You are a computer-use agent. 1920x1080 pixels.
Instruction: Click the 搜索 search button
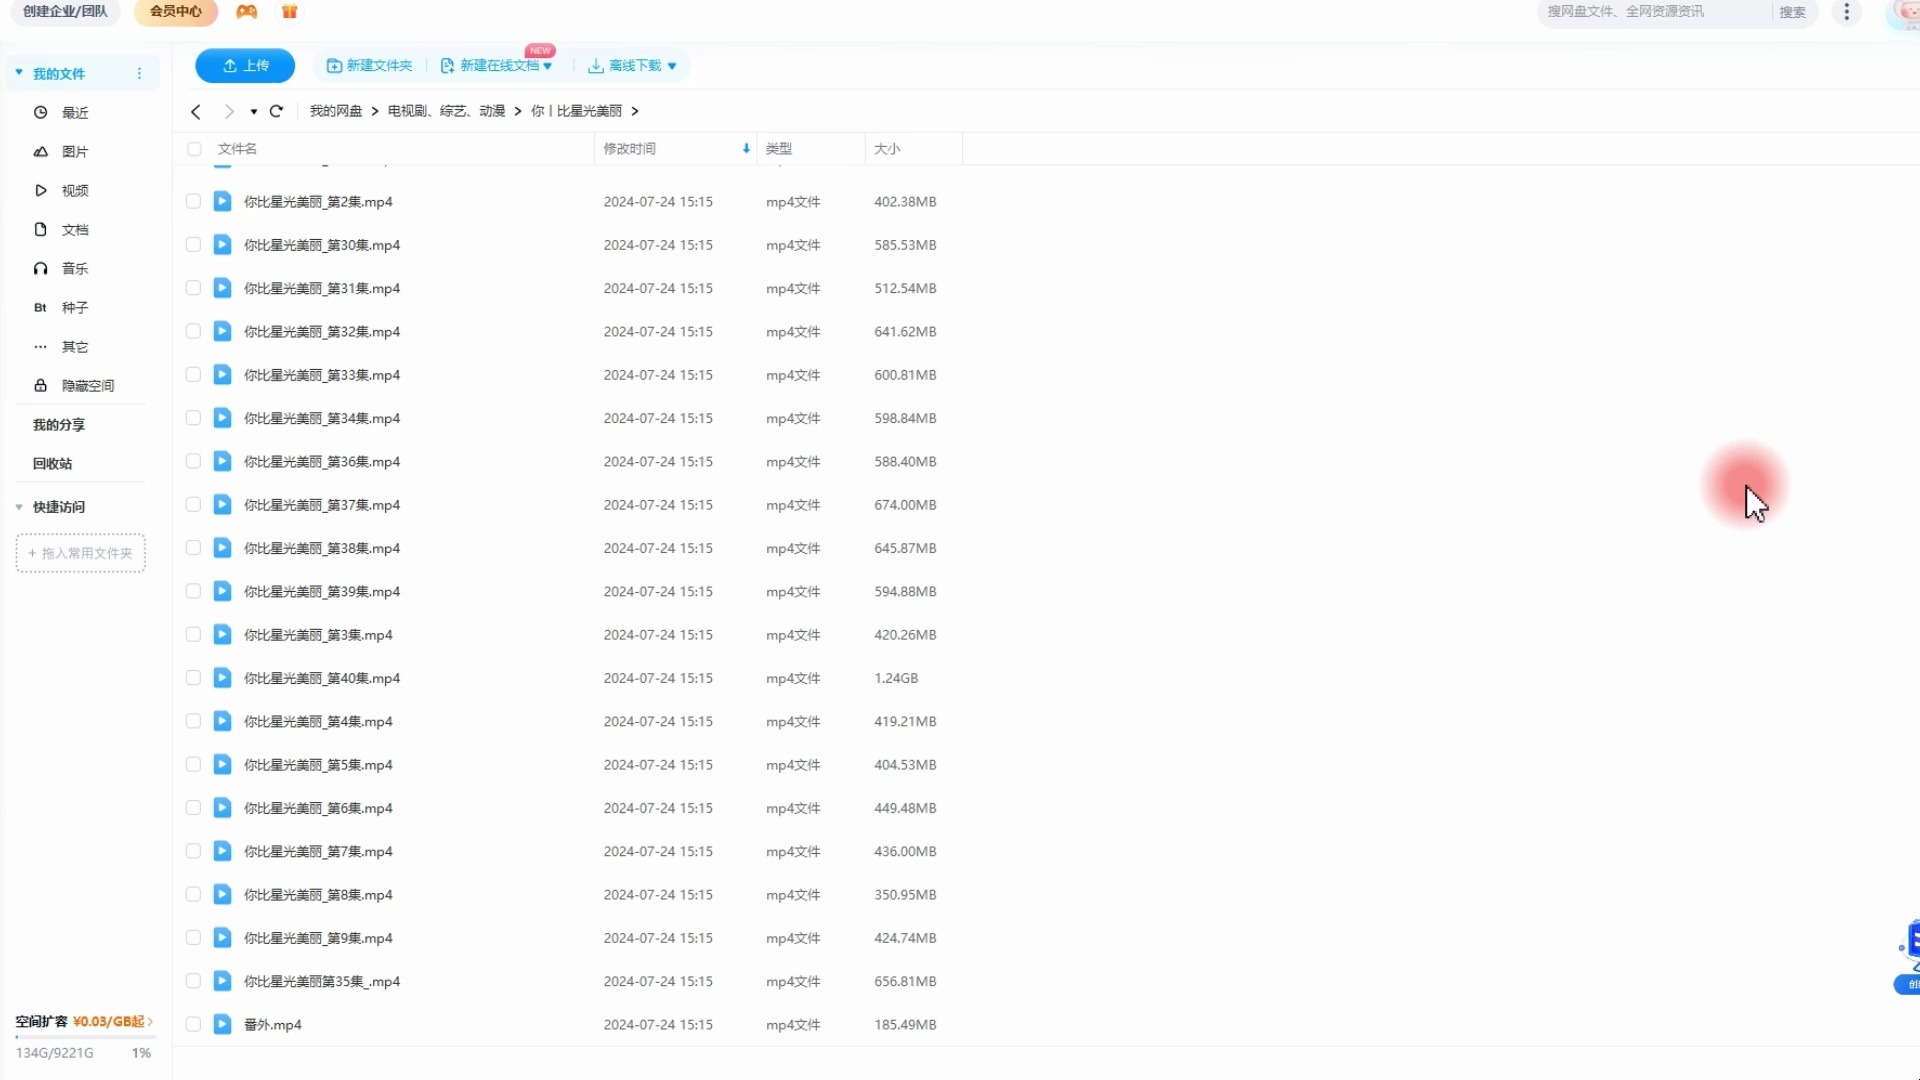(x=1793, y=12)
